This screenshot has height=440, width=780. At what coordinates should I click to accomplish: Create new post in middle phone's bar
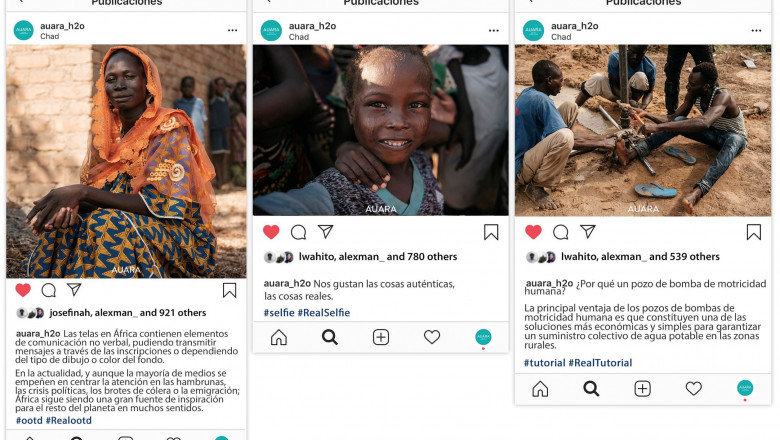[381, 337]
